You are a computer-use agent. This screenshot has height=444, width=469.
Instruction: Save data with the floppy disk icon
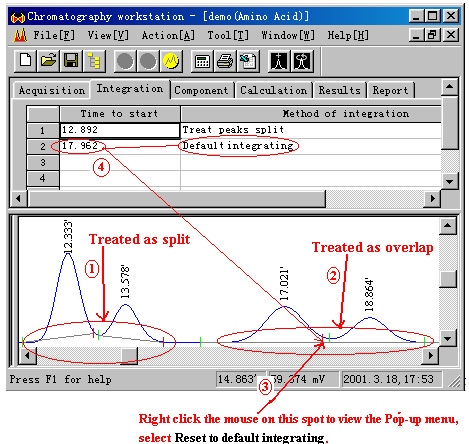pyautogui.click(x=71, y=61)
